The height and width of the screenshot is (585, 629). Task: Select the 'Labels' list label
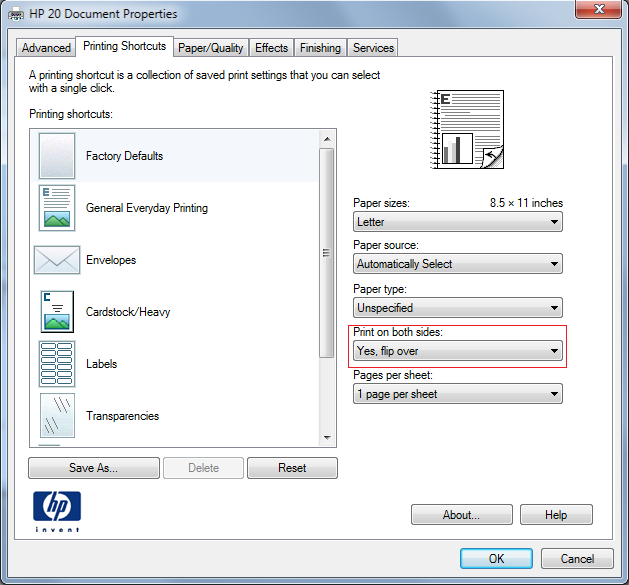pyautogui.click(x=101, y=364)
